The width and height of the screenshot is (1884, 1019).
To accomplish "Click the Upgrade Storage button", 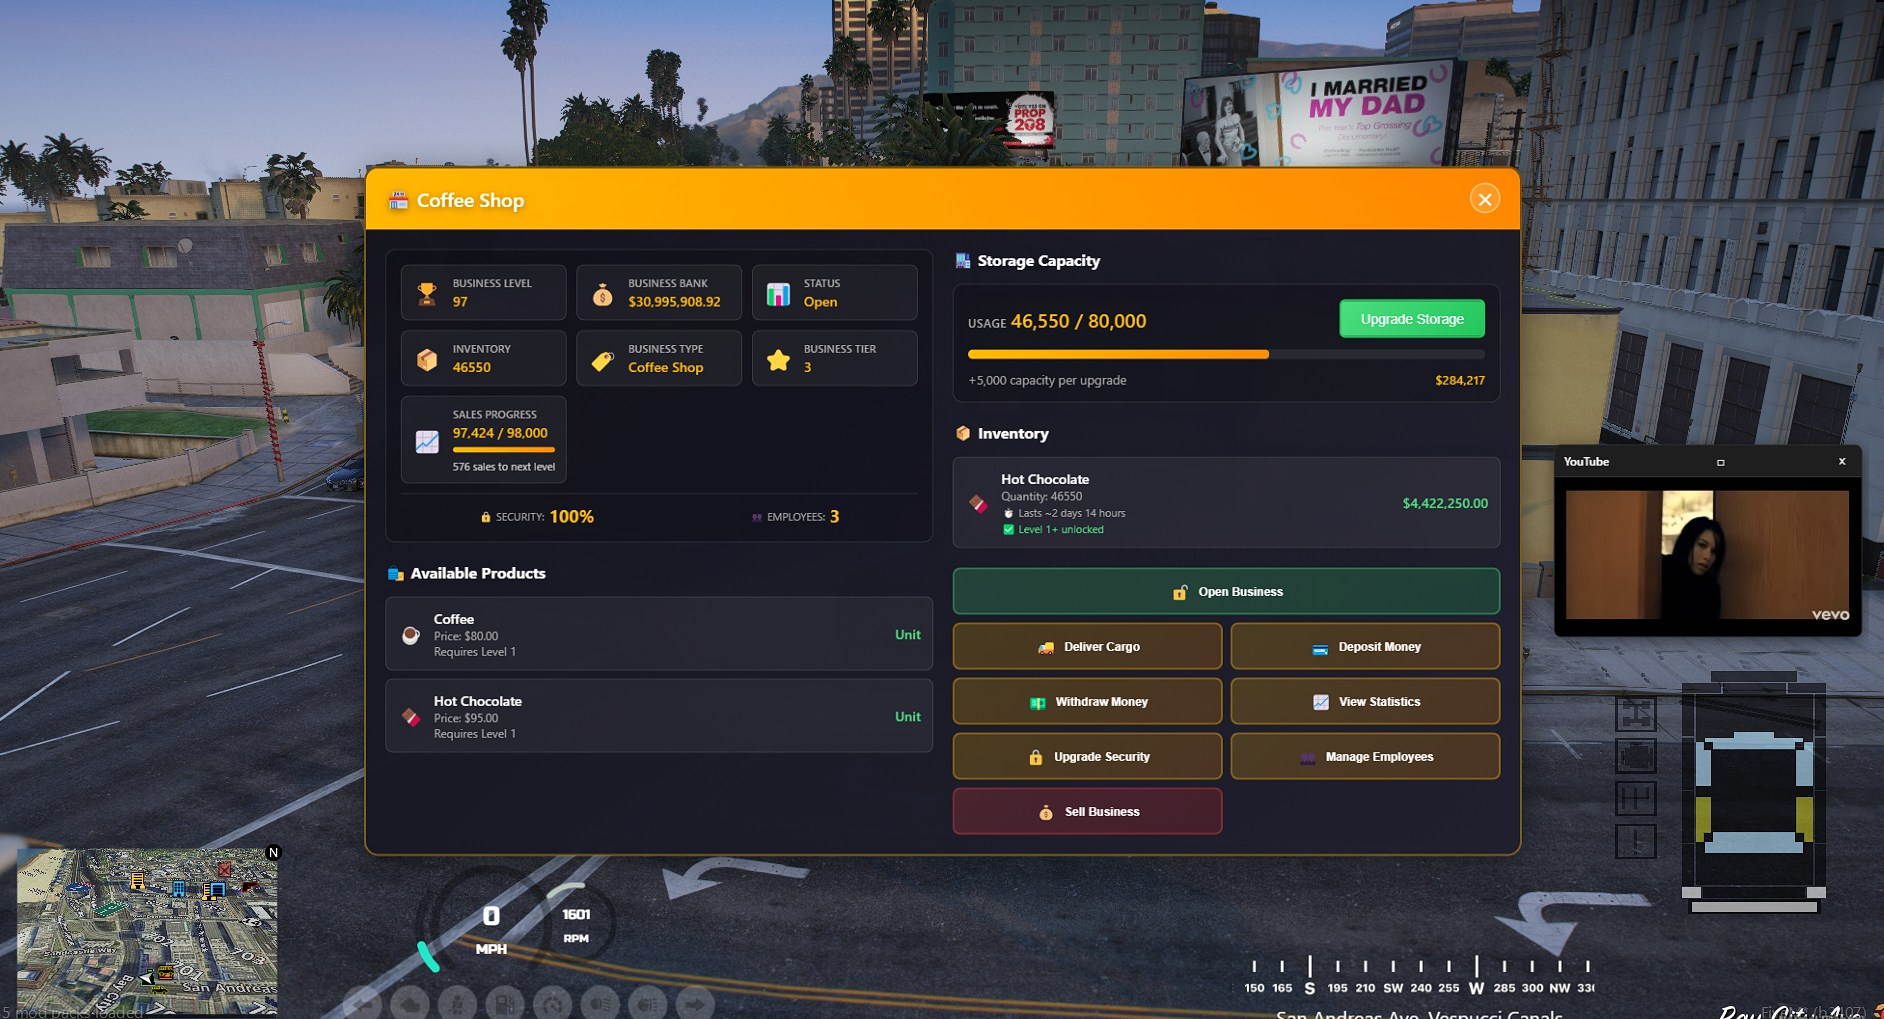I will tap(1412, 319).
